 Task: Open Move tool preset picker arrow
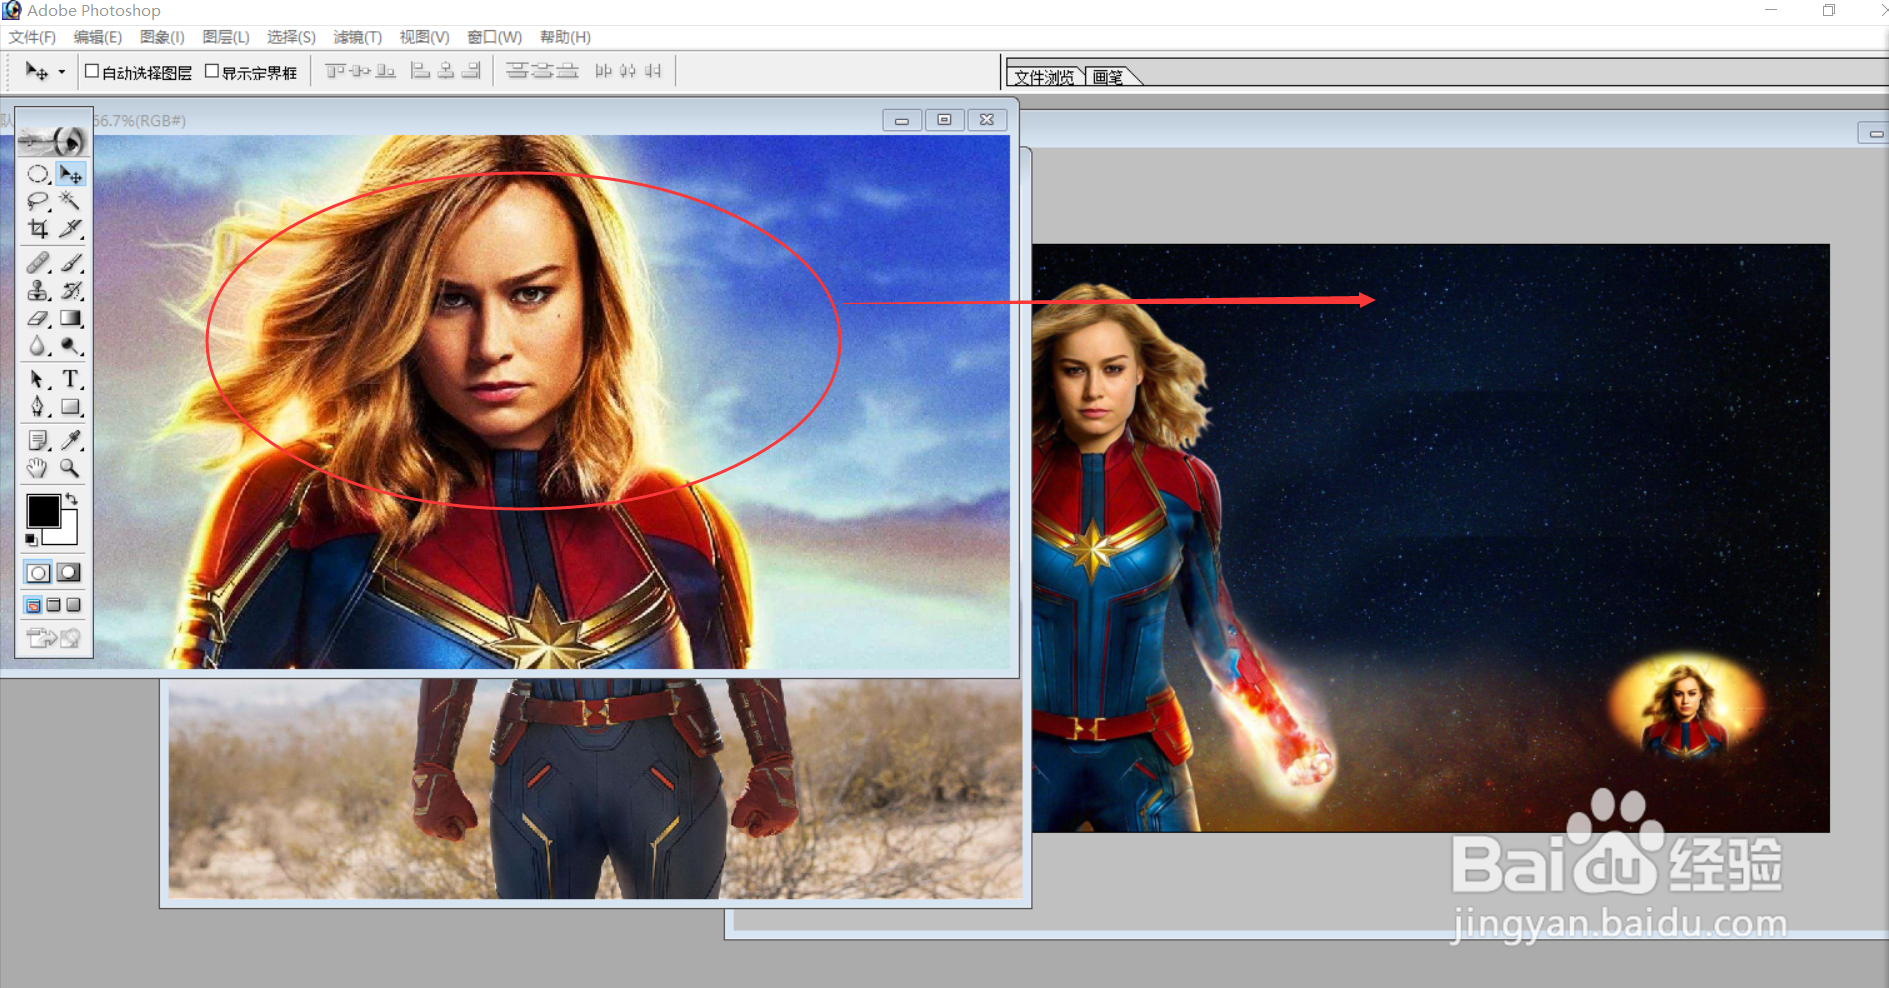[61, 72]
